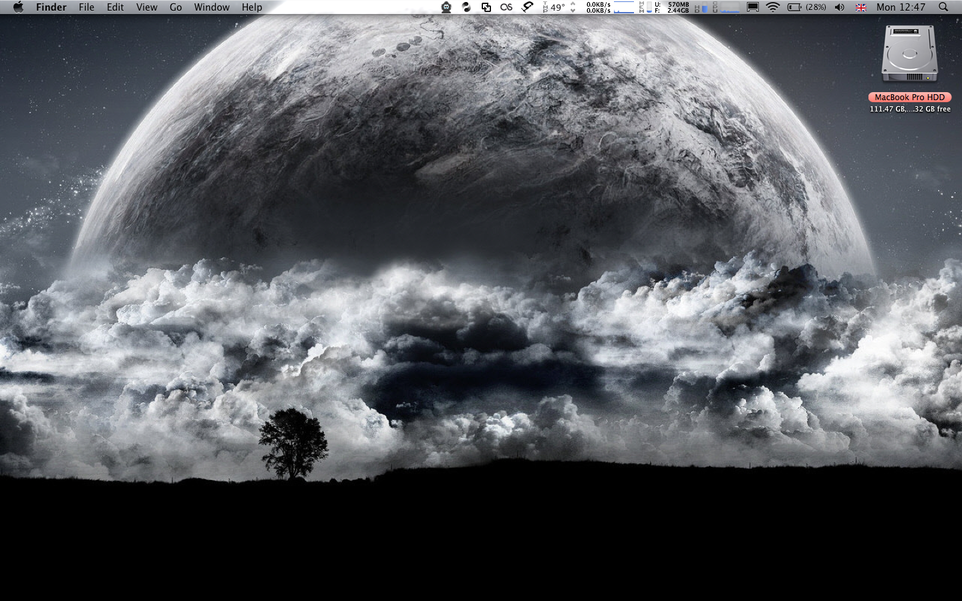The image size is (962, 601).
Task: Click the memory usage 570MB monitor
Action: [x=664, y=7]
